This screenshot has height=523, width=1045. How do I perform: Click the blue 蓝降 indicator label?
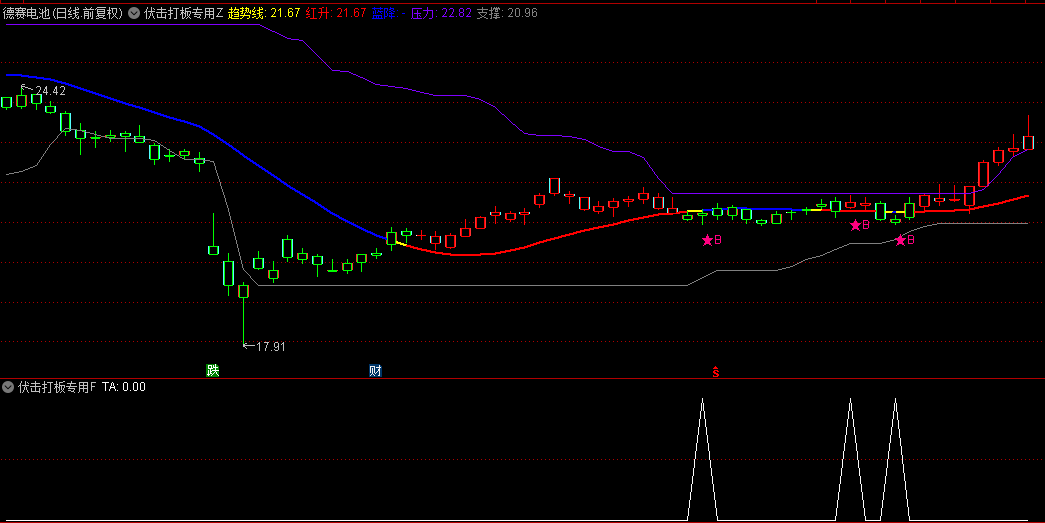point(384,14)
